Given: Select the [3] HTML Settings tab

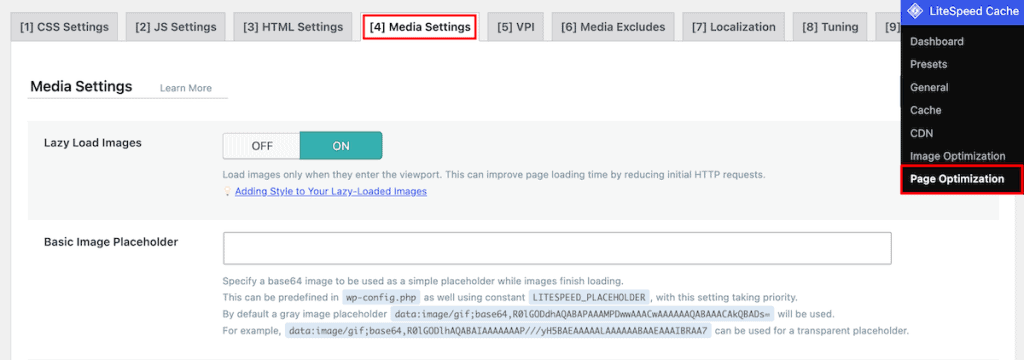Looking at the screenshot, I should (x=293, y=27).
